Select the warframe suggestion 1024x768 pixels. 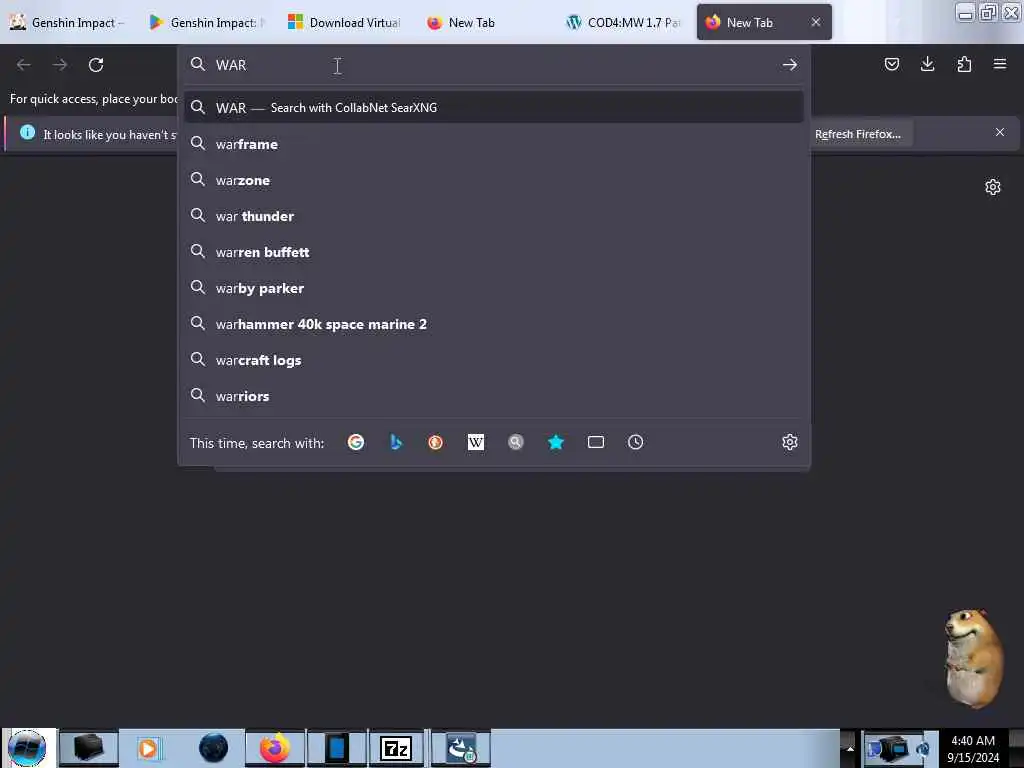[493, 144]
